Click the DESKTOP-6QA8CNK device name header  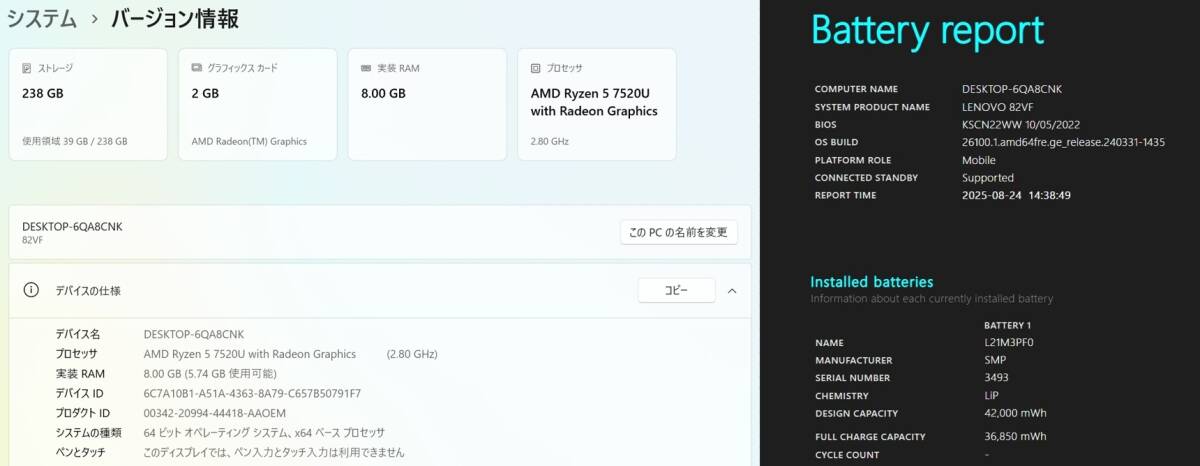click(x=72, y=227)
